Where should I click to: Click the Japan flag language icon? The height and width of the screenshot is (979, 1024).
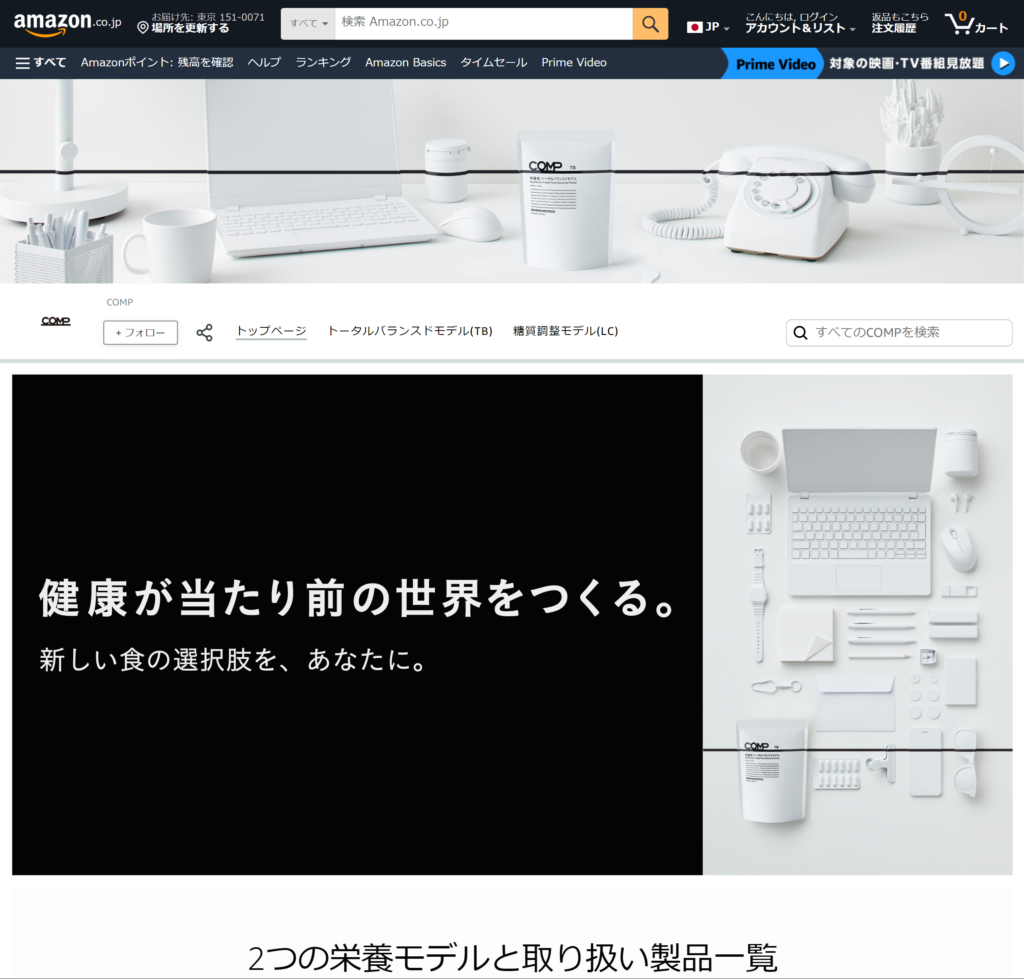coord(694,27)
